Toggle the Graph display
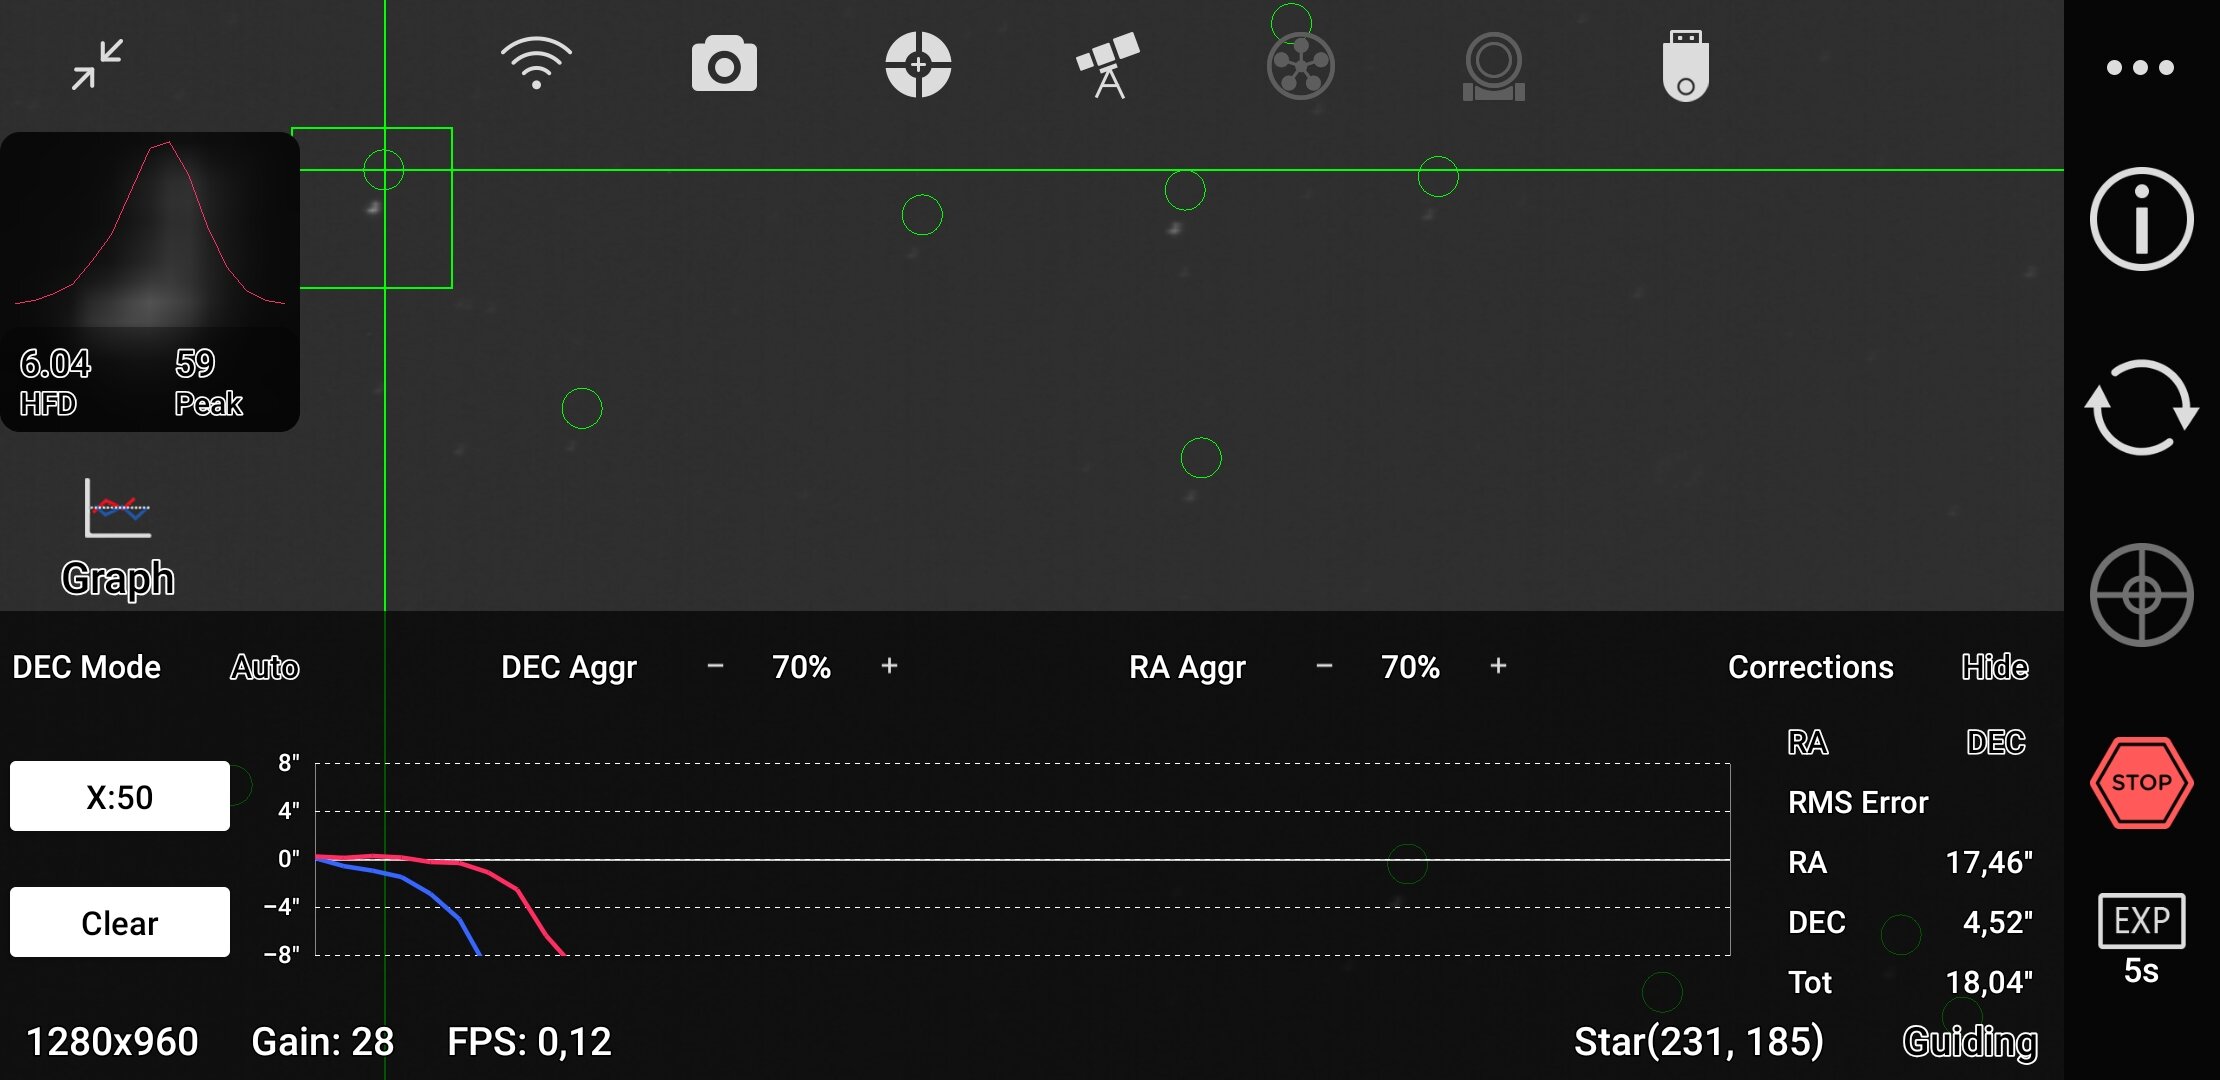This screenshot has width=2220, height=1080. 118,538
